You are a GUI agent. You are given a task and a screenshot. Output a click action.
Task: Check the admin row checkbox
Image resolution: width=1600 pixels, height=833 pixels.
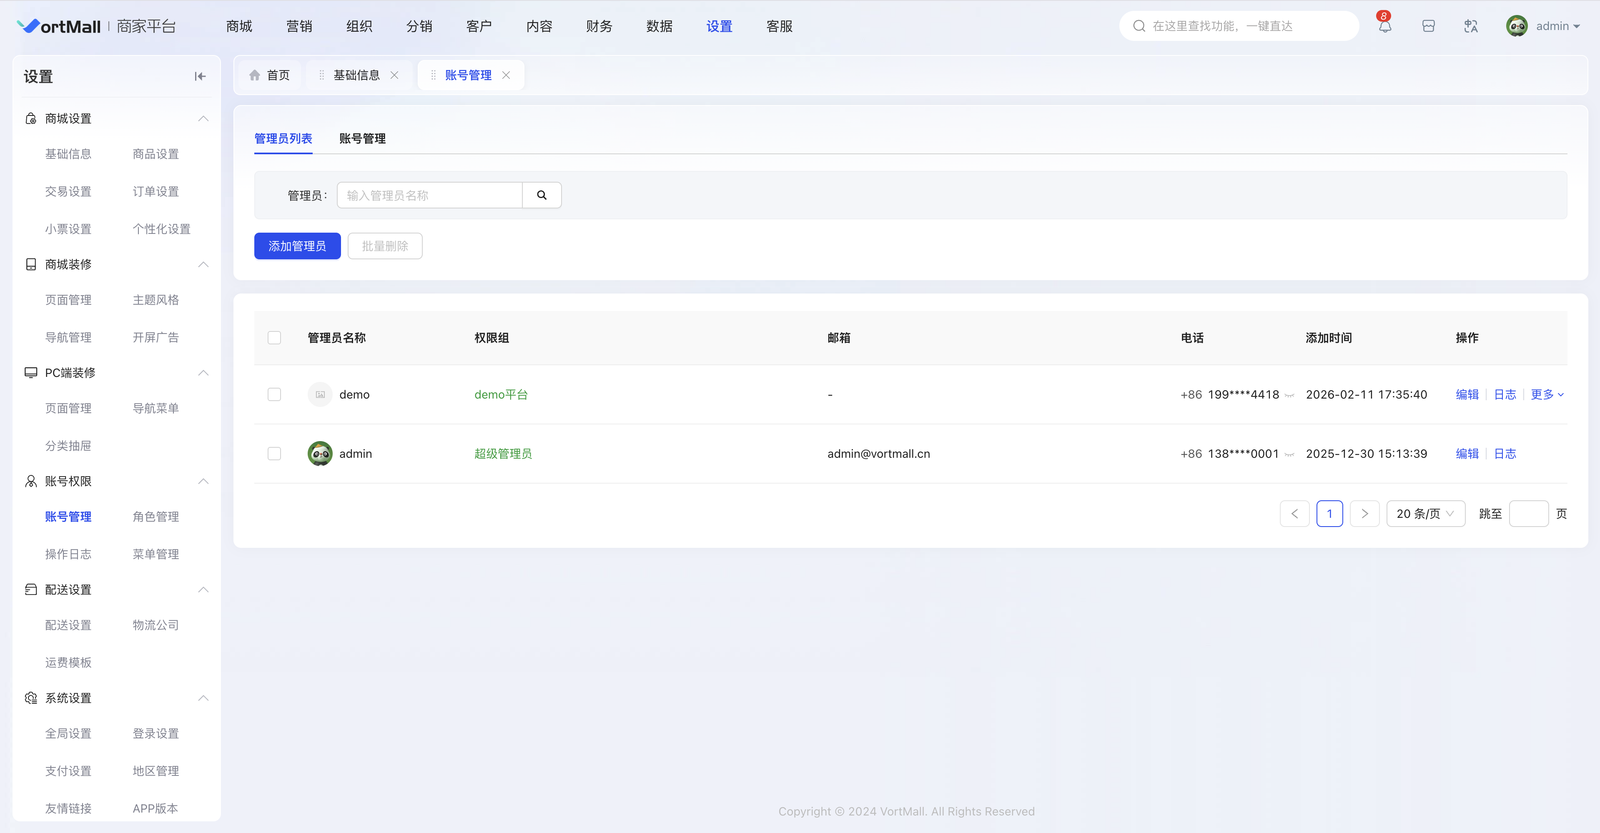[274, 454]
